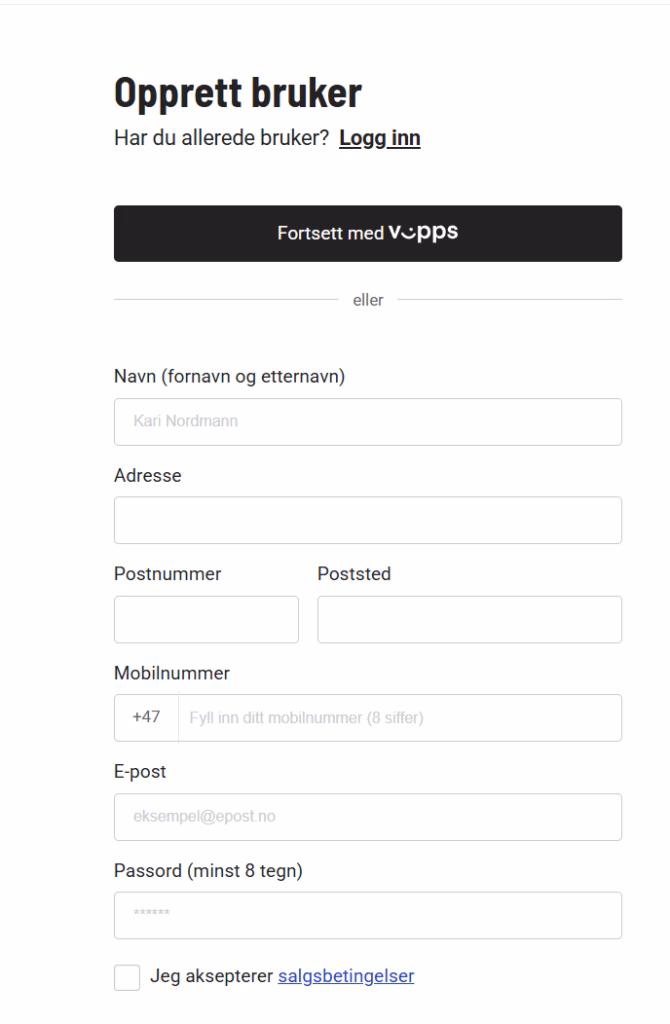The height and width of the screenshot is (1024, 670).
Task: Open the salgsbetingelser link
Action: pos(346,976)
